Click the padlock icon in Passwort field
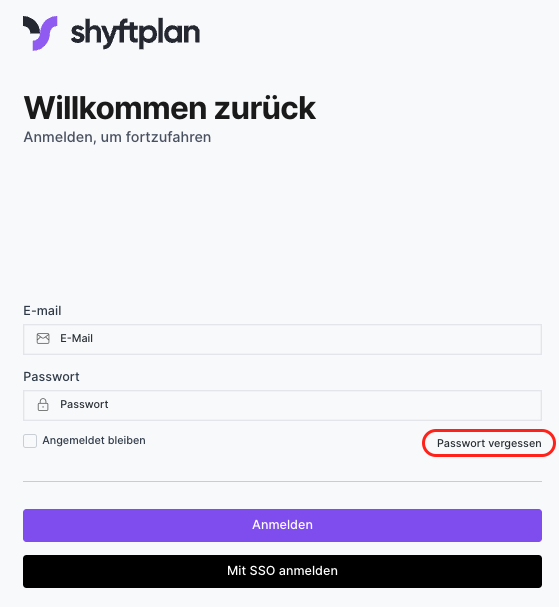 point(43,405)
